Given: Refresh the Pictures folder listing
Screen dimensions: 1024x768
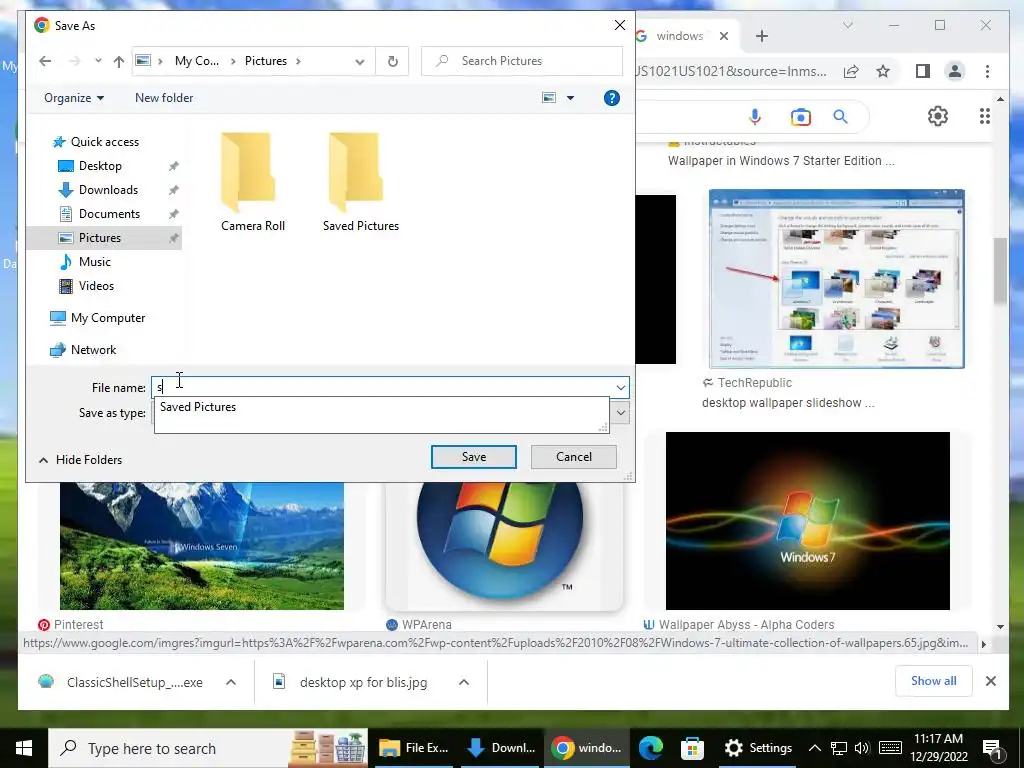Looking at the screenshot, I should (x=392, y=61).
